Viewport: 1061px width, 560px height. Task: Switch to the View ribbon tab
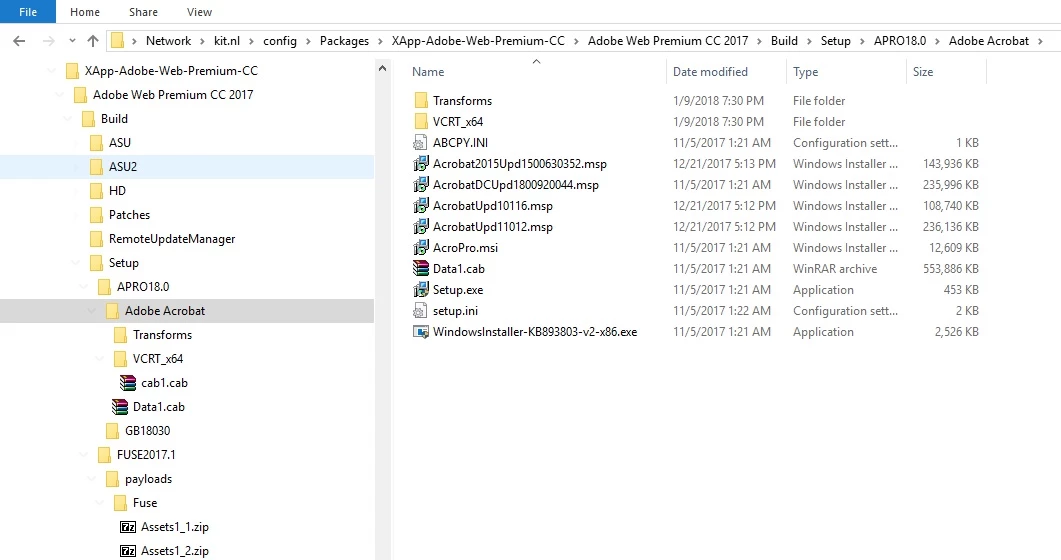(199, 11)
